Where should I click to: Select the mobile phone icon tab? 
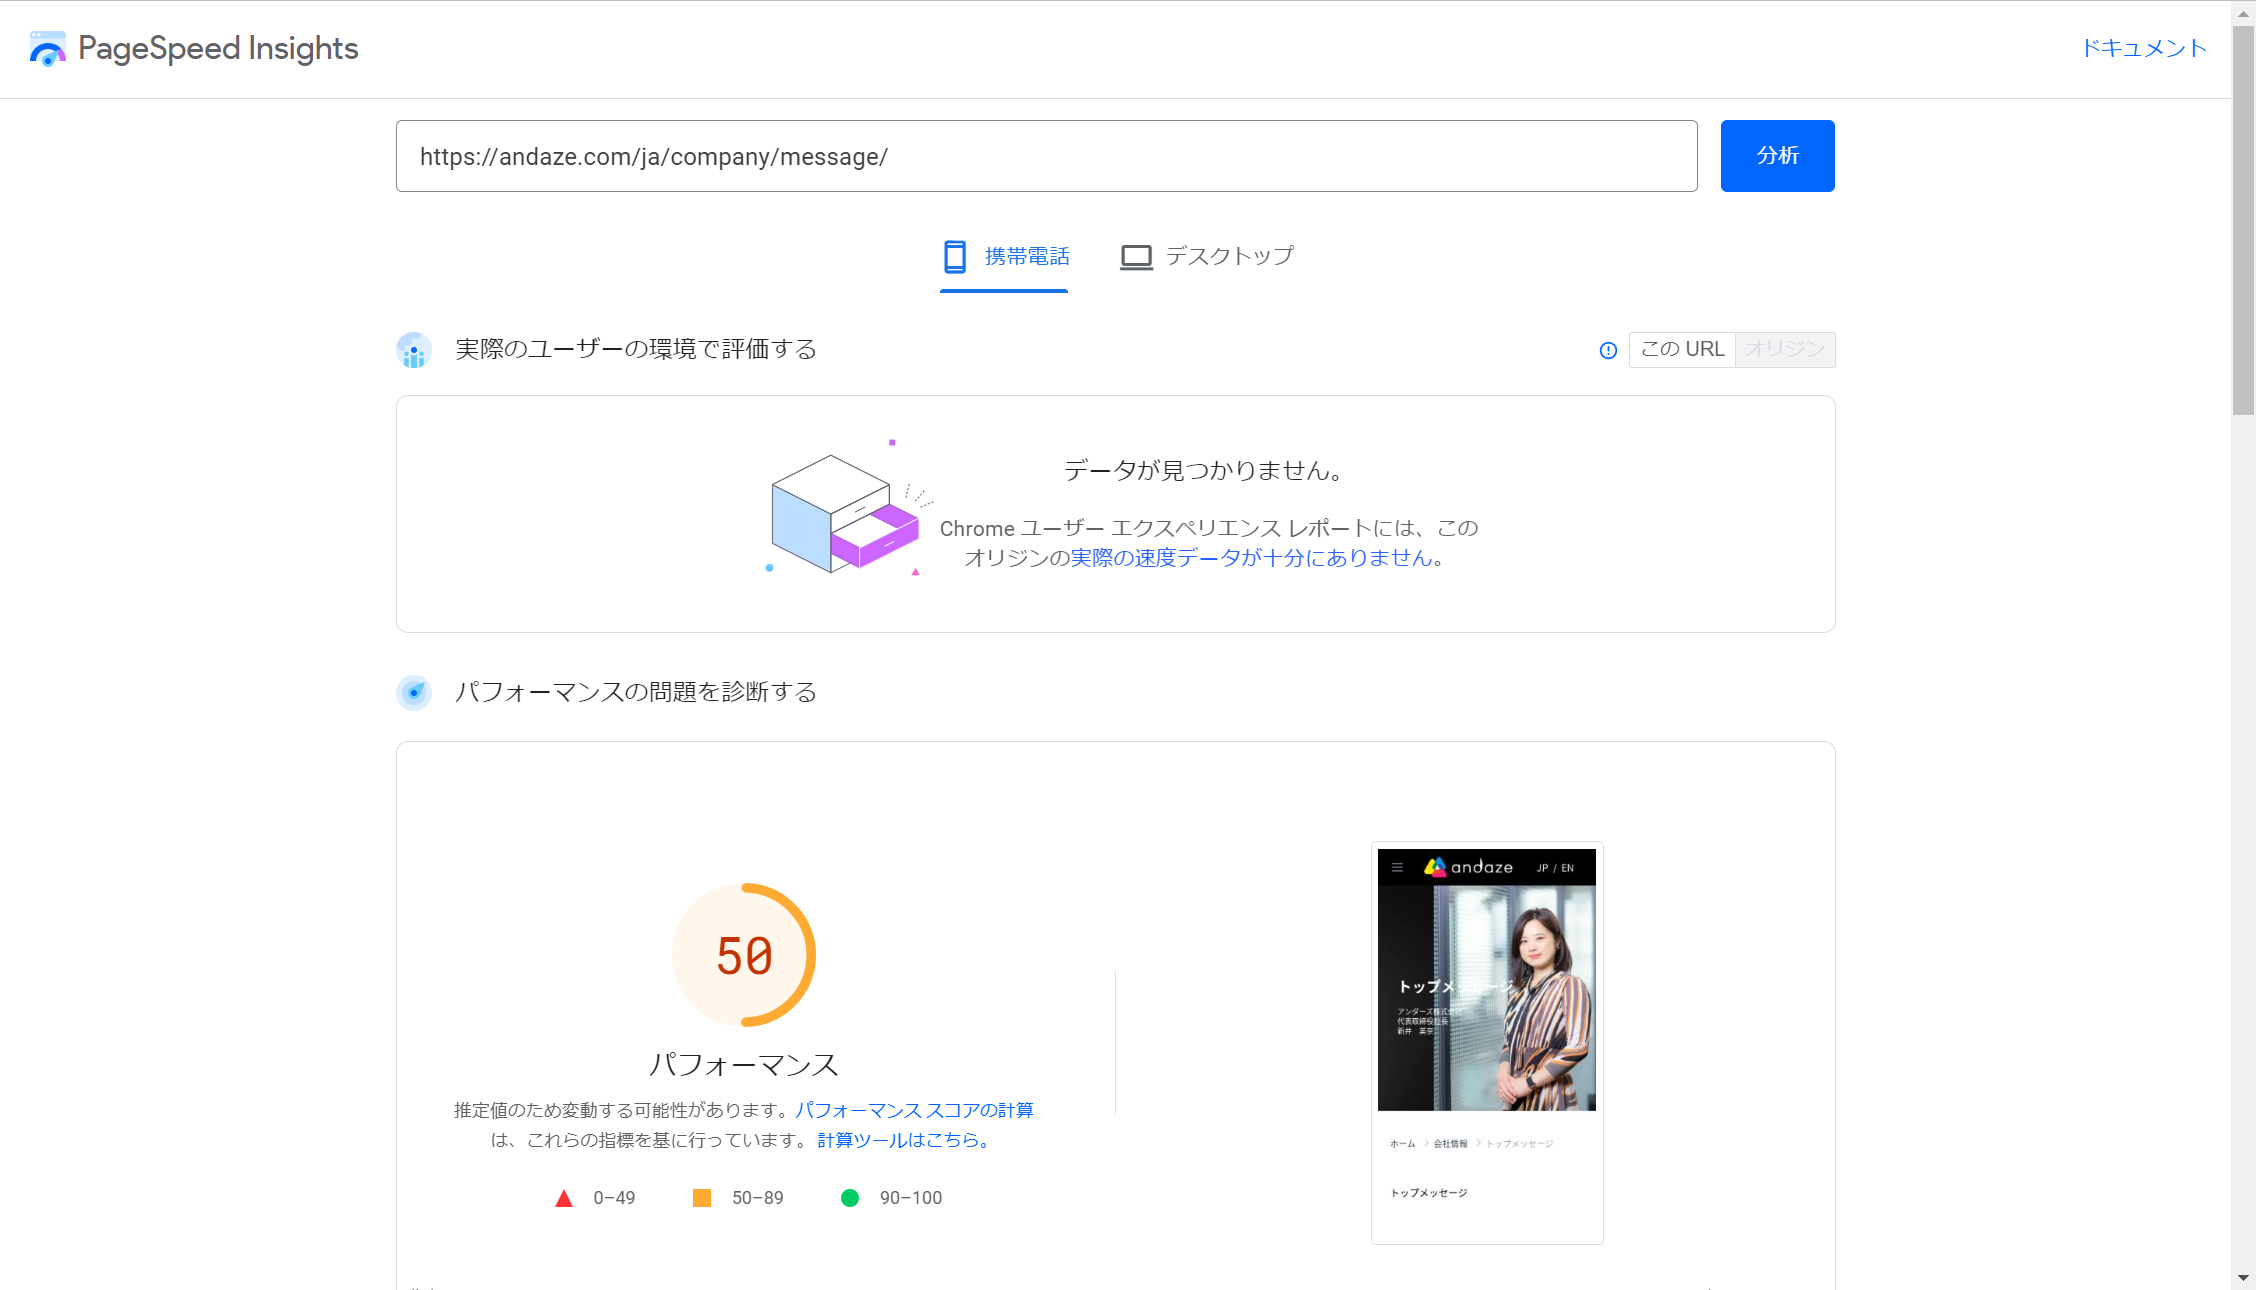click(954, 256)
